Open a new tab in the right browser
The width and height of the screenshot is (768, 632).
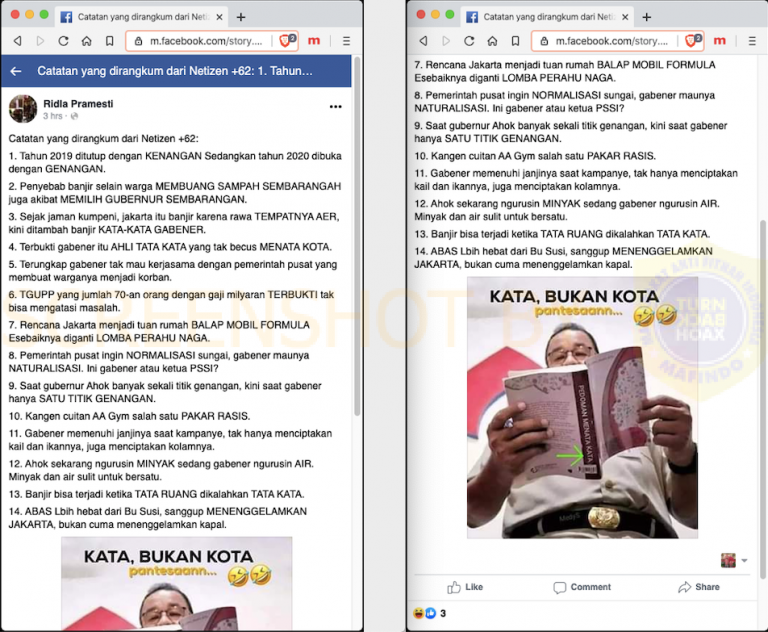point(647,17)
